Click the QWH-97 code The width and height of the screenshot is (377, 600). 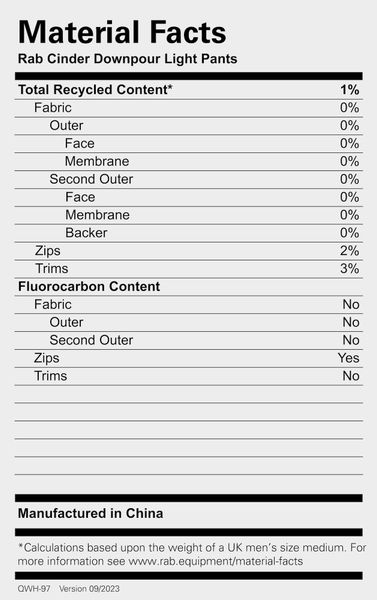(x=34, y=589)
